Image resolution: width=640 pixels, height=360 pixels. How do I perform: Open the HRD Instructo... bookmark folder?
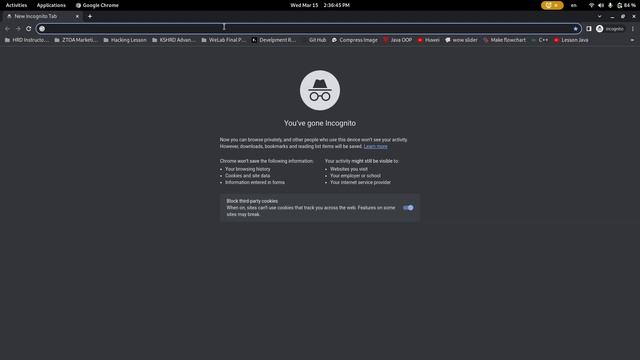click(x=27, y=40)
